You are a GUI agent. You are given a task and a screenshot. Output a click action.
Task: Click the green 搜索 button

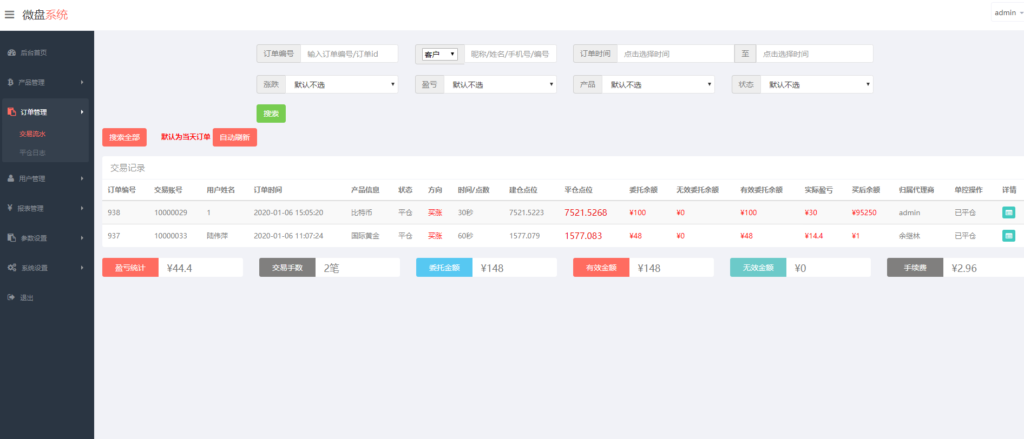(x=271, y=114)
